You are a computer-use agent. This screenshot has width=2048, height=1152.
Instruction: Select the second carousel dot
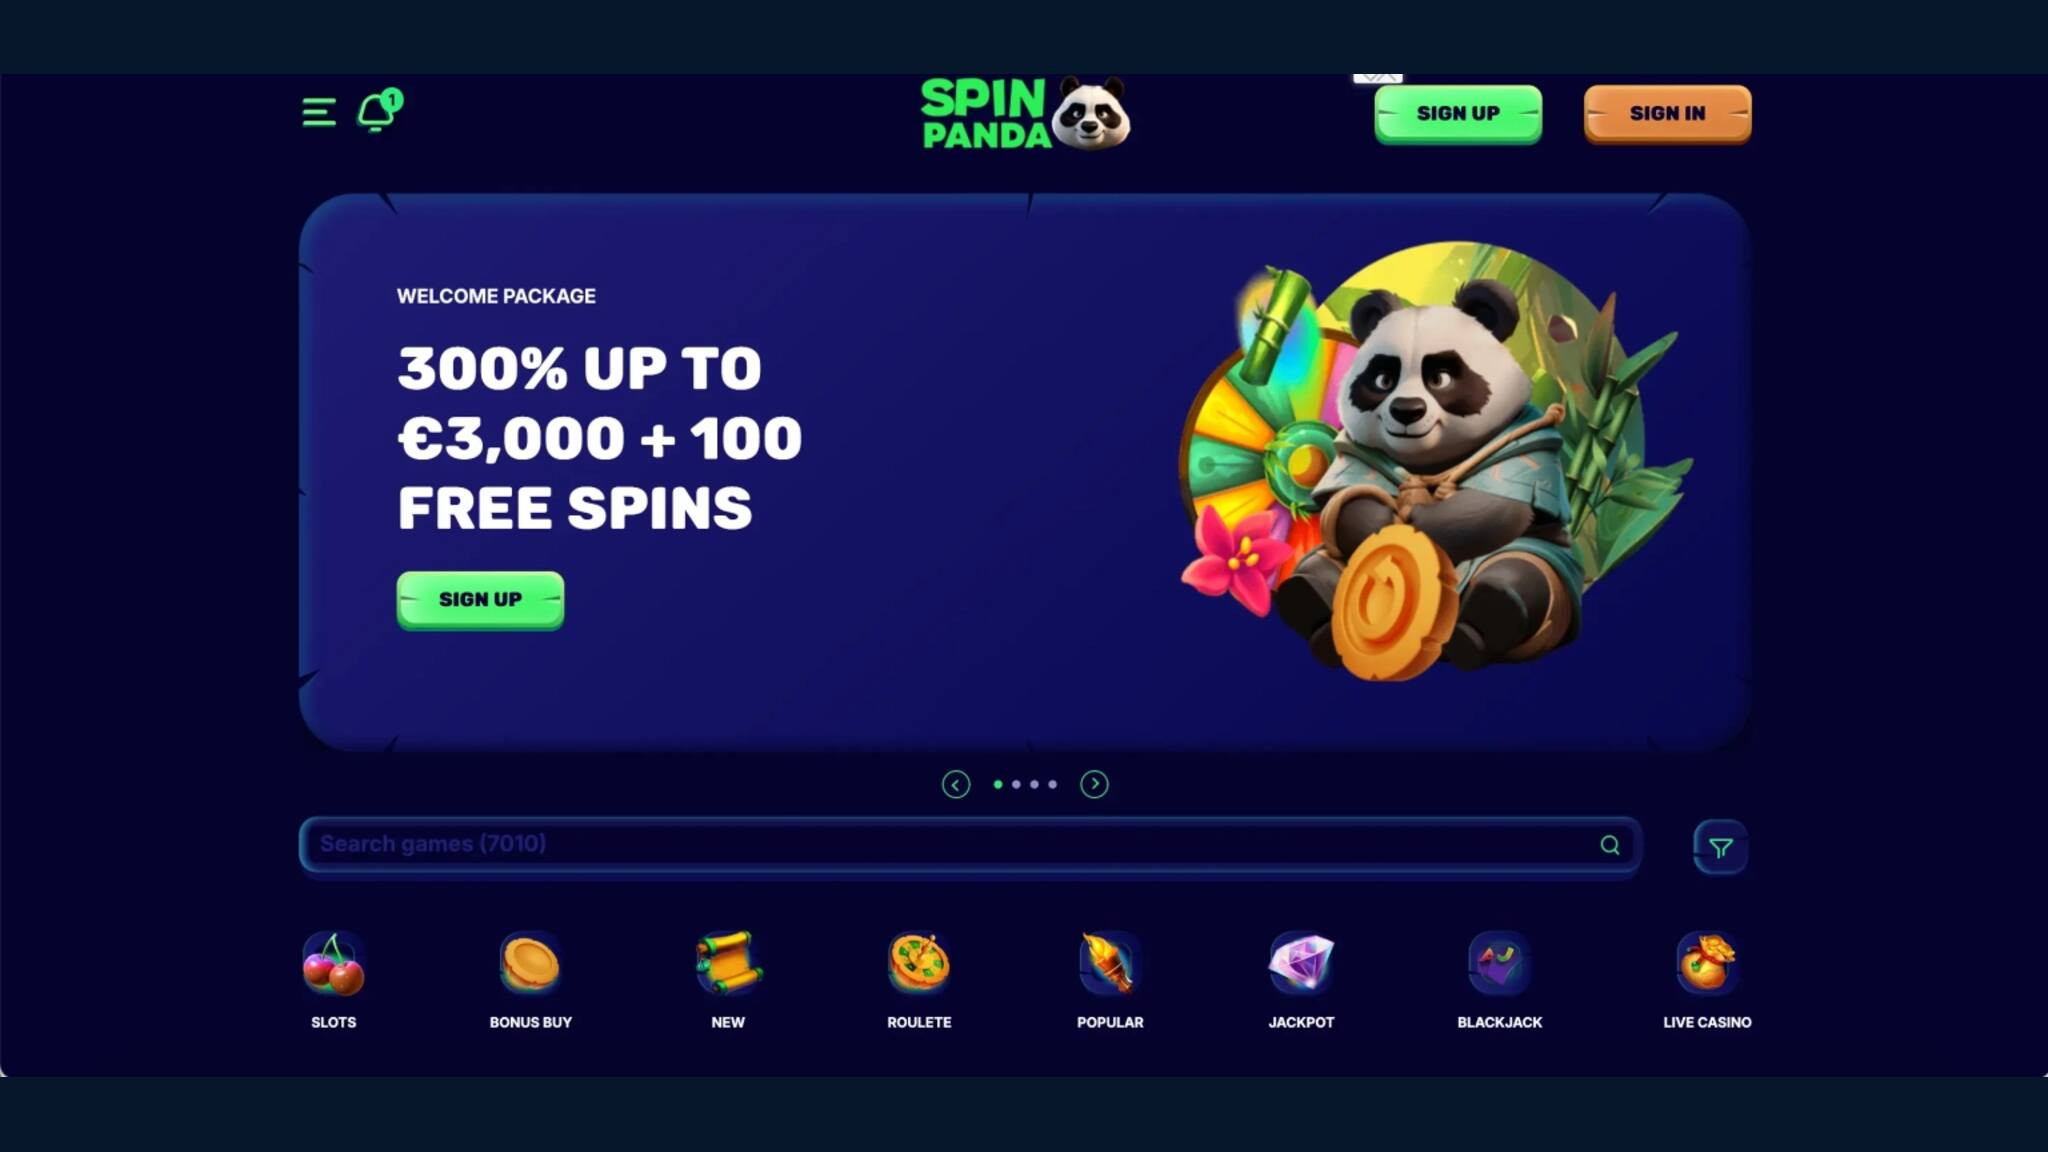[x=1016, y=784]
